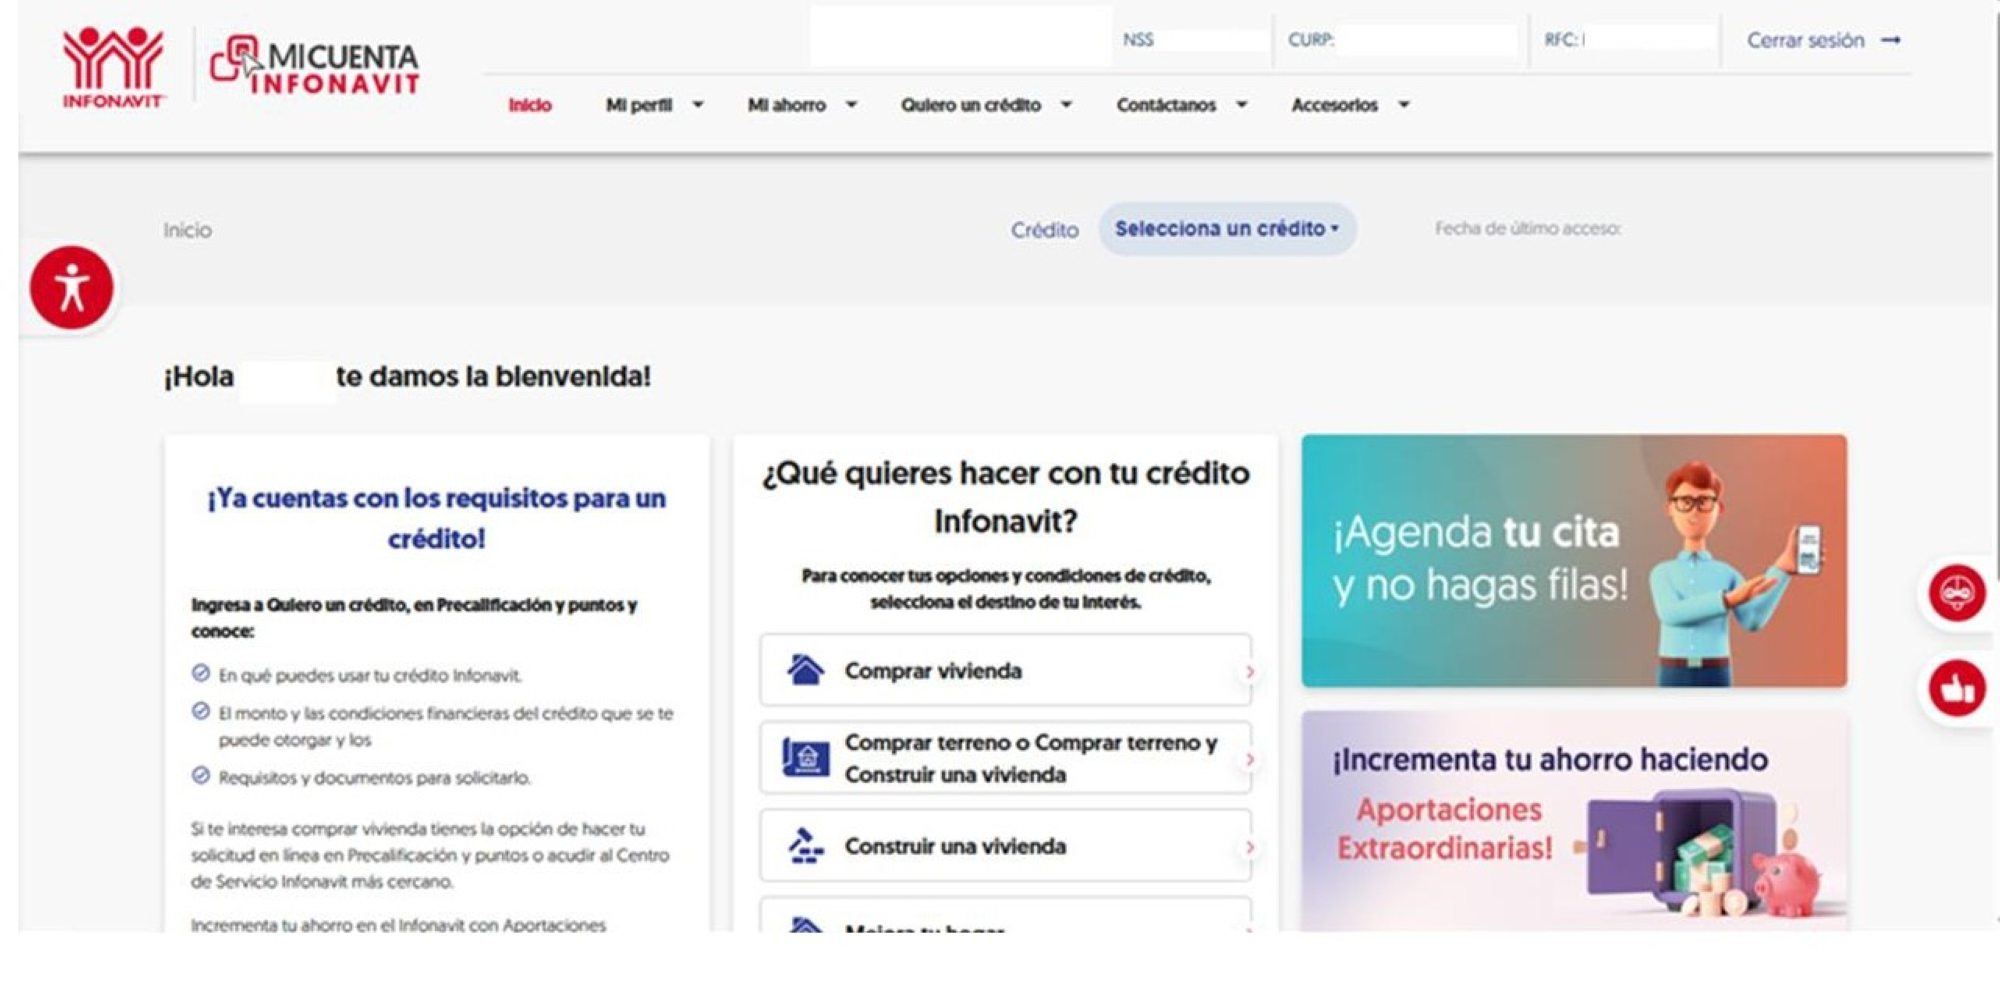
Task: Click the thumbs-up feedback floating icon
Action: pyautogui.click(x=1956, y=688)
